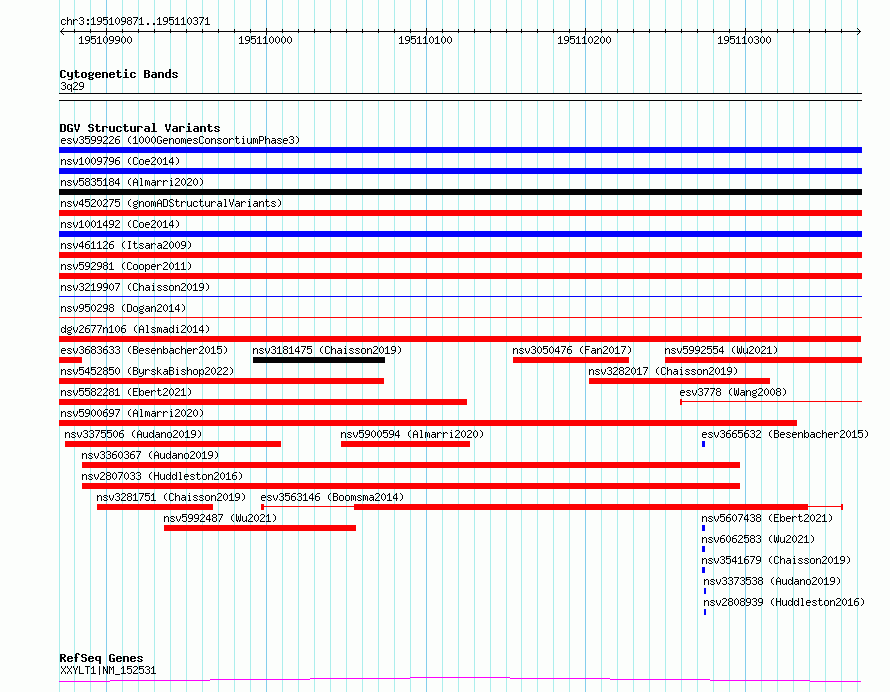
Task: Select nsv2807033 (Huddleston2016) label
Action: pyautogui.click(x=162, y=476)
